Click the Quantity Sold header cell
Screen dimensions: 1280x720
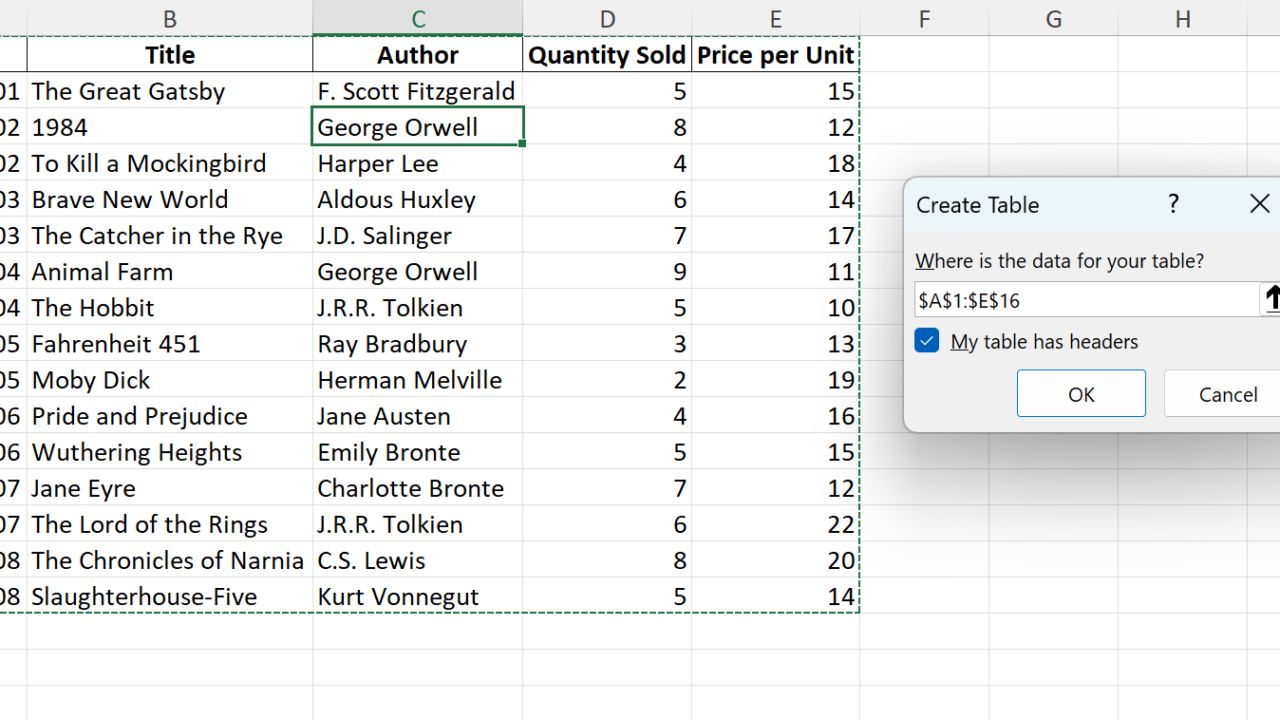pyautogui.click(x=607, y=55)
